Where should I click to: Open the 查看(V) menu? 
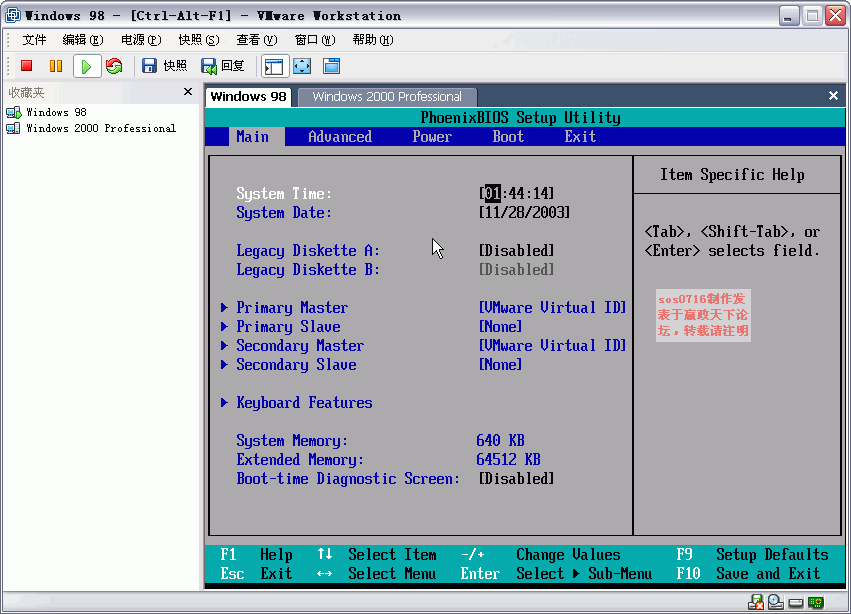[x=257, y=40]
